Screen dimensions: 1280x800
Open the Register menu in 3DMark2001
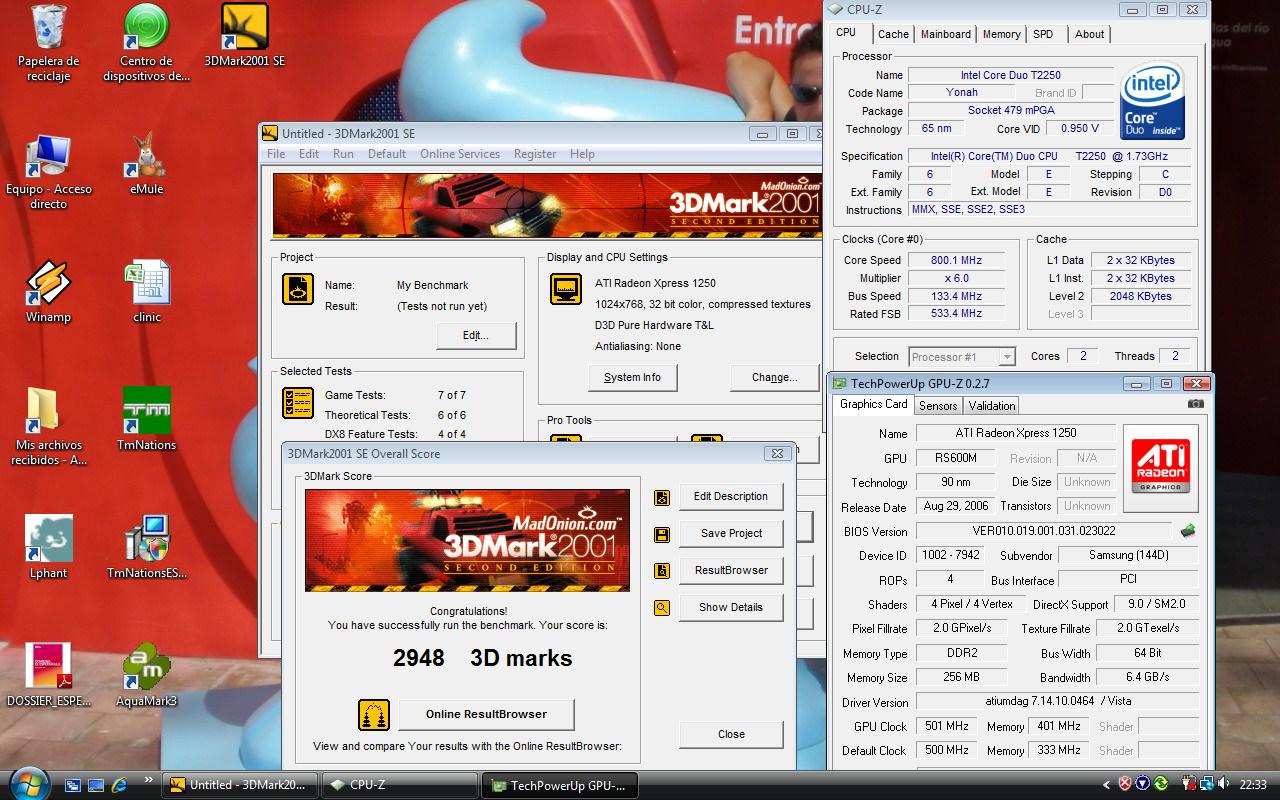click(535, 154)
